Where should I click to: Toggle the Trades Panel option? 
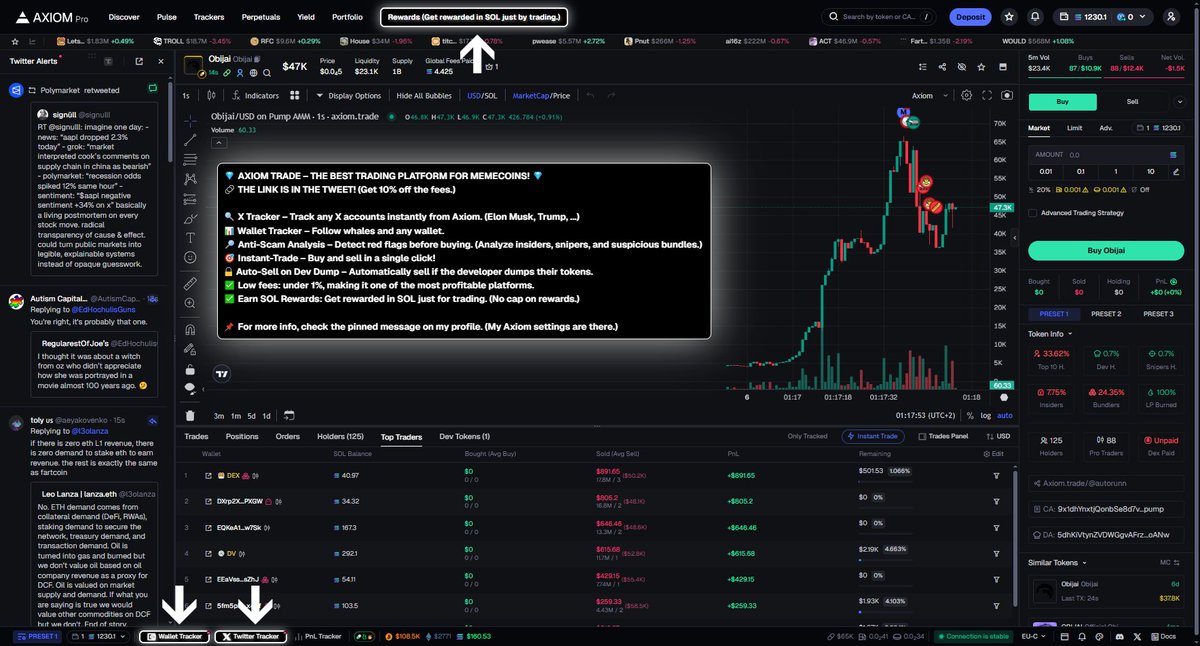click(x=944, y=436)
